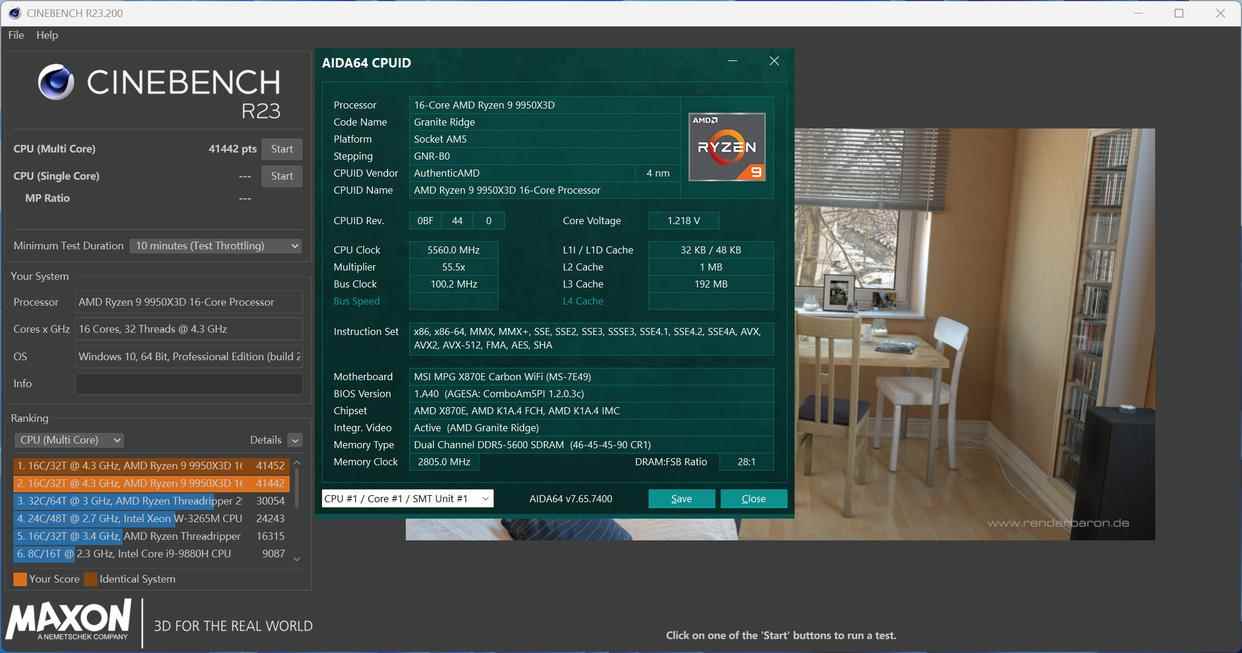1242x653 pixels.
Task: Click the AMD Ryzen 9 logo badge
Action: pyautogui.click(x=727, y=147)
